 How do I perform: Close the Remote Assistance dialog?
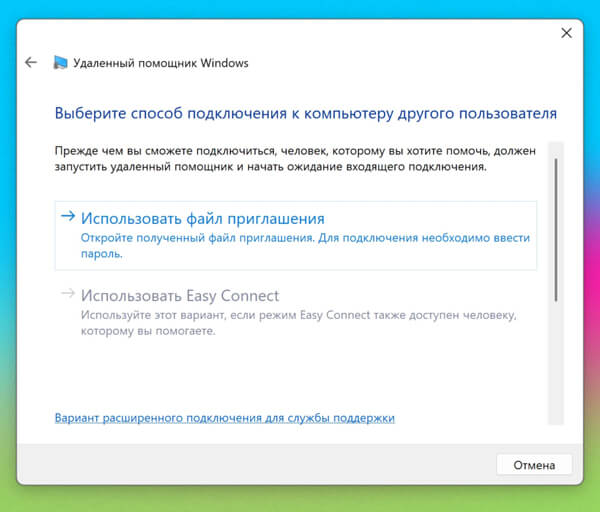click(566, 33)
